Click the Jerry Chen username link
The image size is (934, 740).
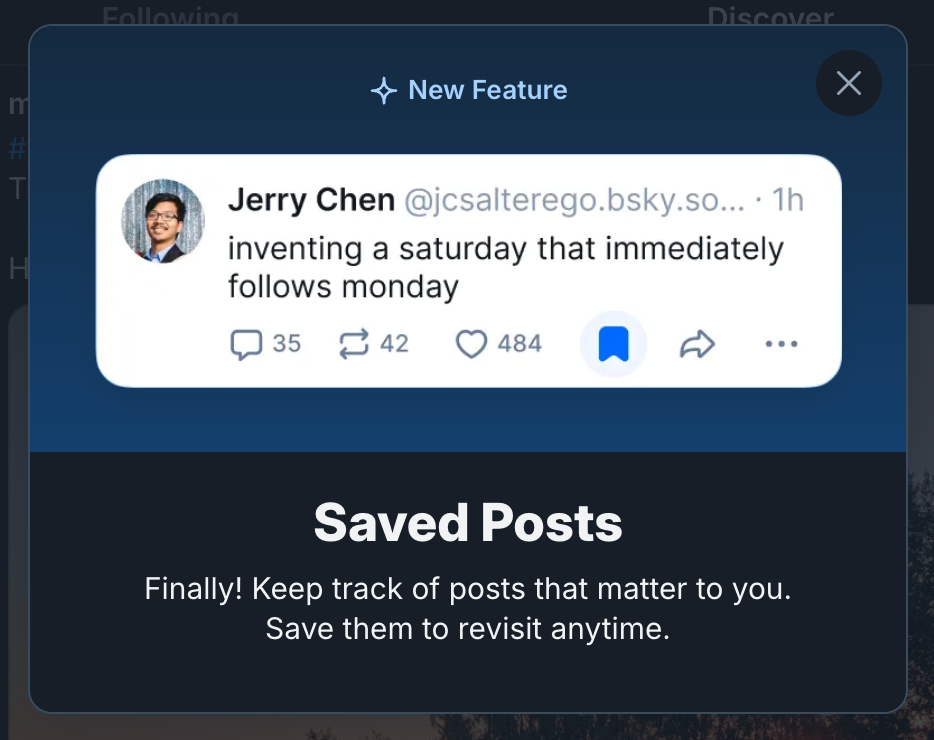pos(311,199)
